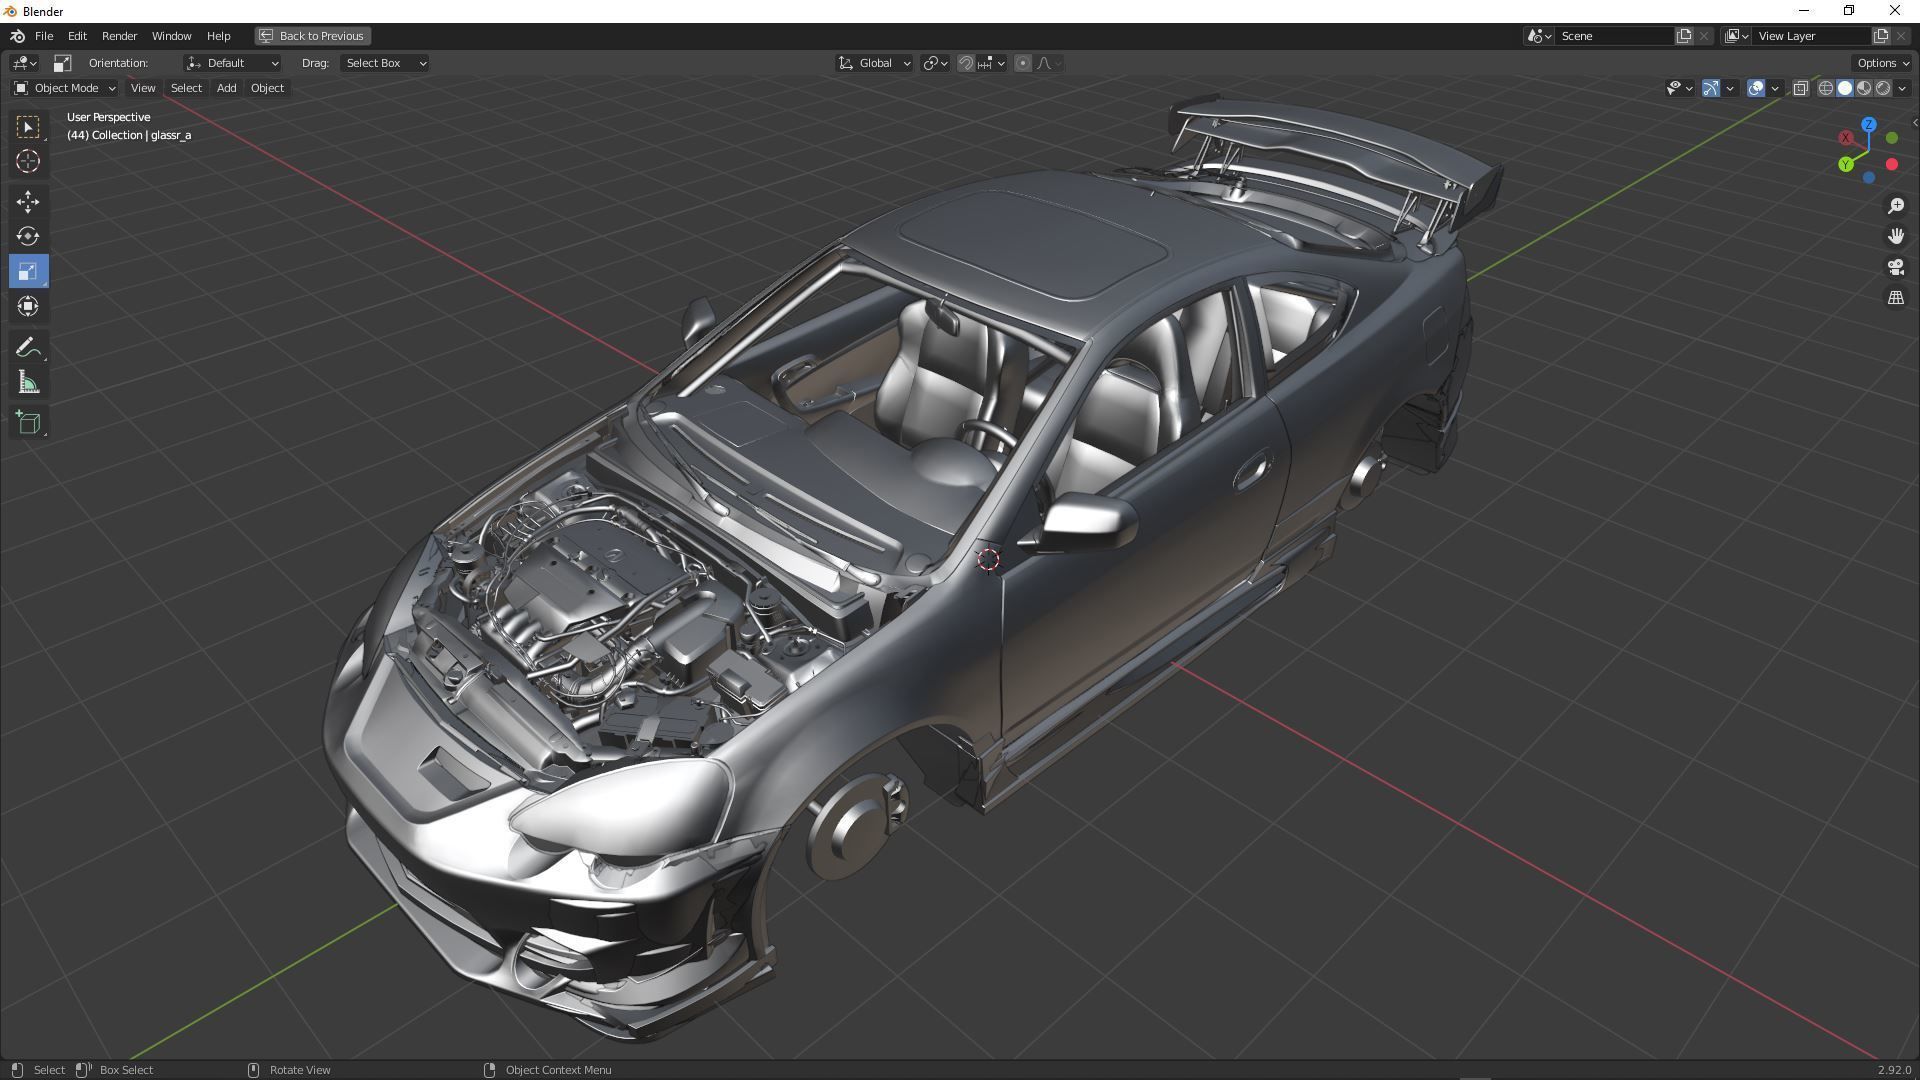Click new view layer copy icon
Image resolution: width=1920 pixels, height=1080 pixels.
1880,36
